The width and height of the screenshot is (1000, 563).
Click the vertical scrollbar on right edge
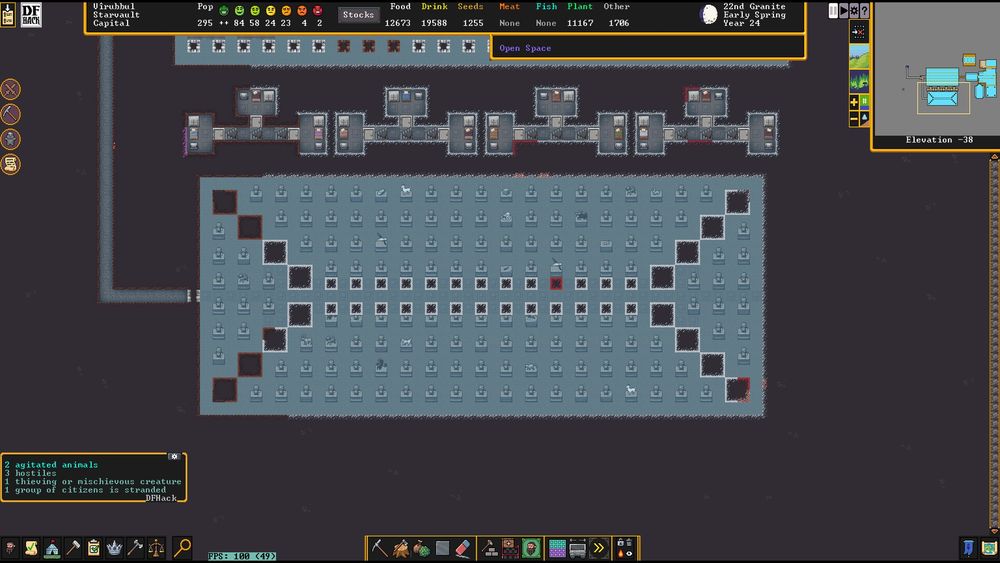coord(994,344)
